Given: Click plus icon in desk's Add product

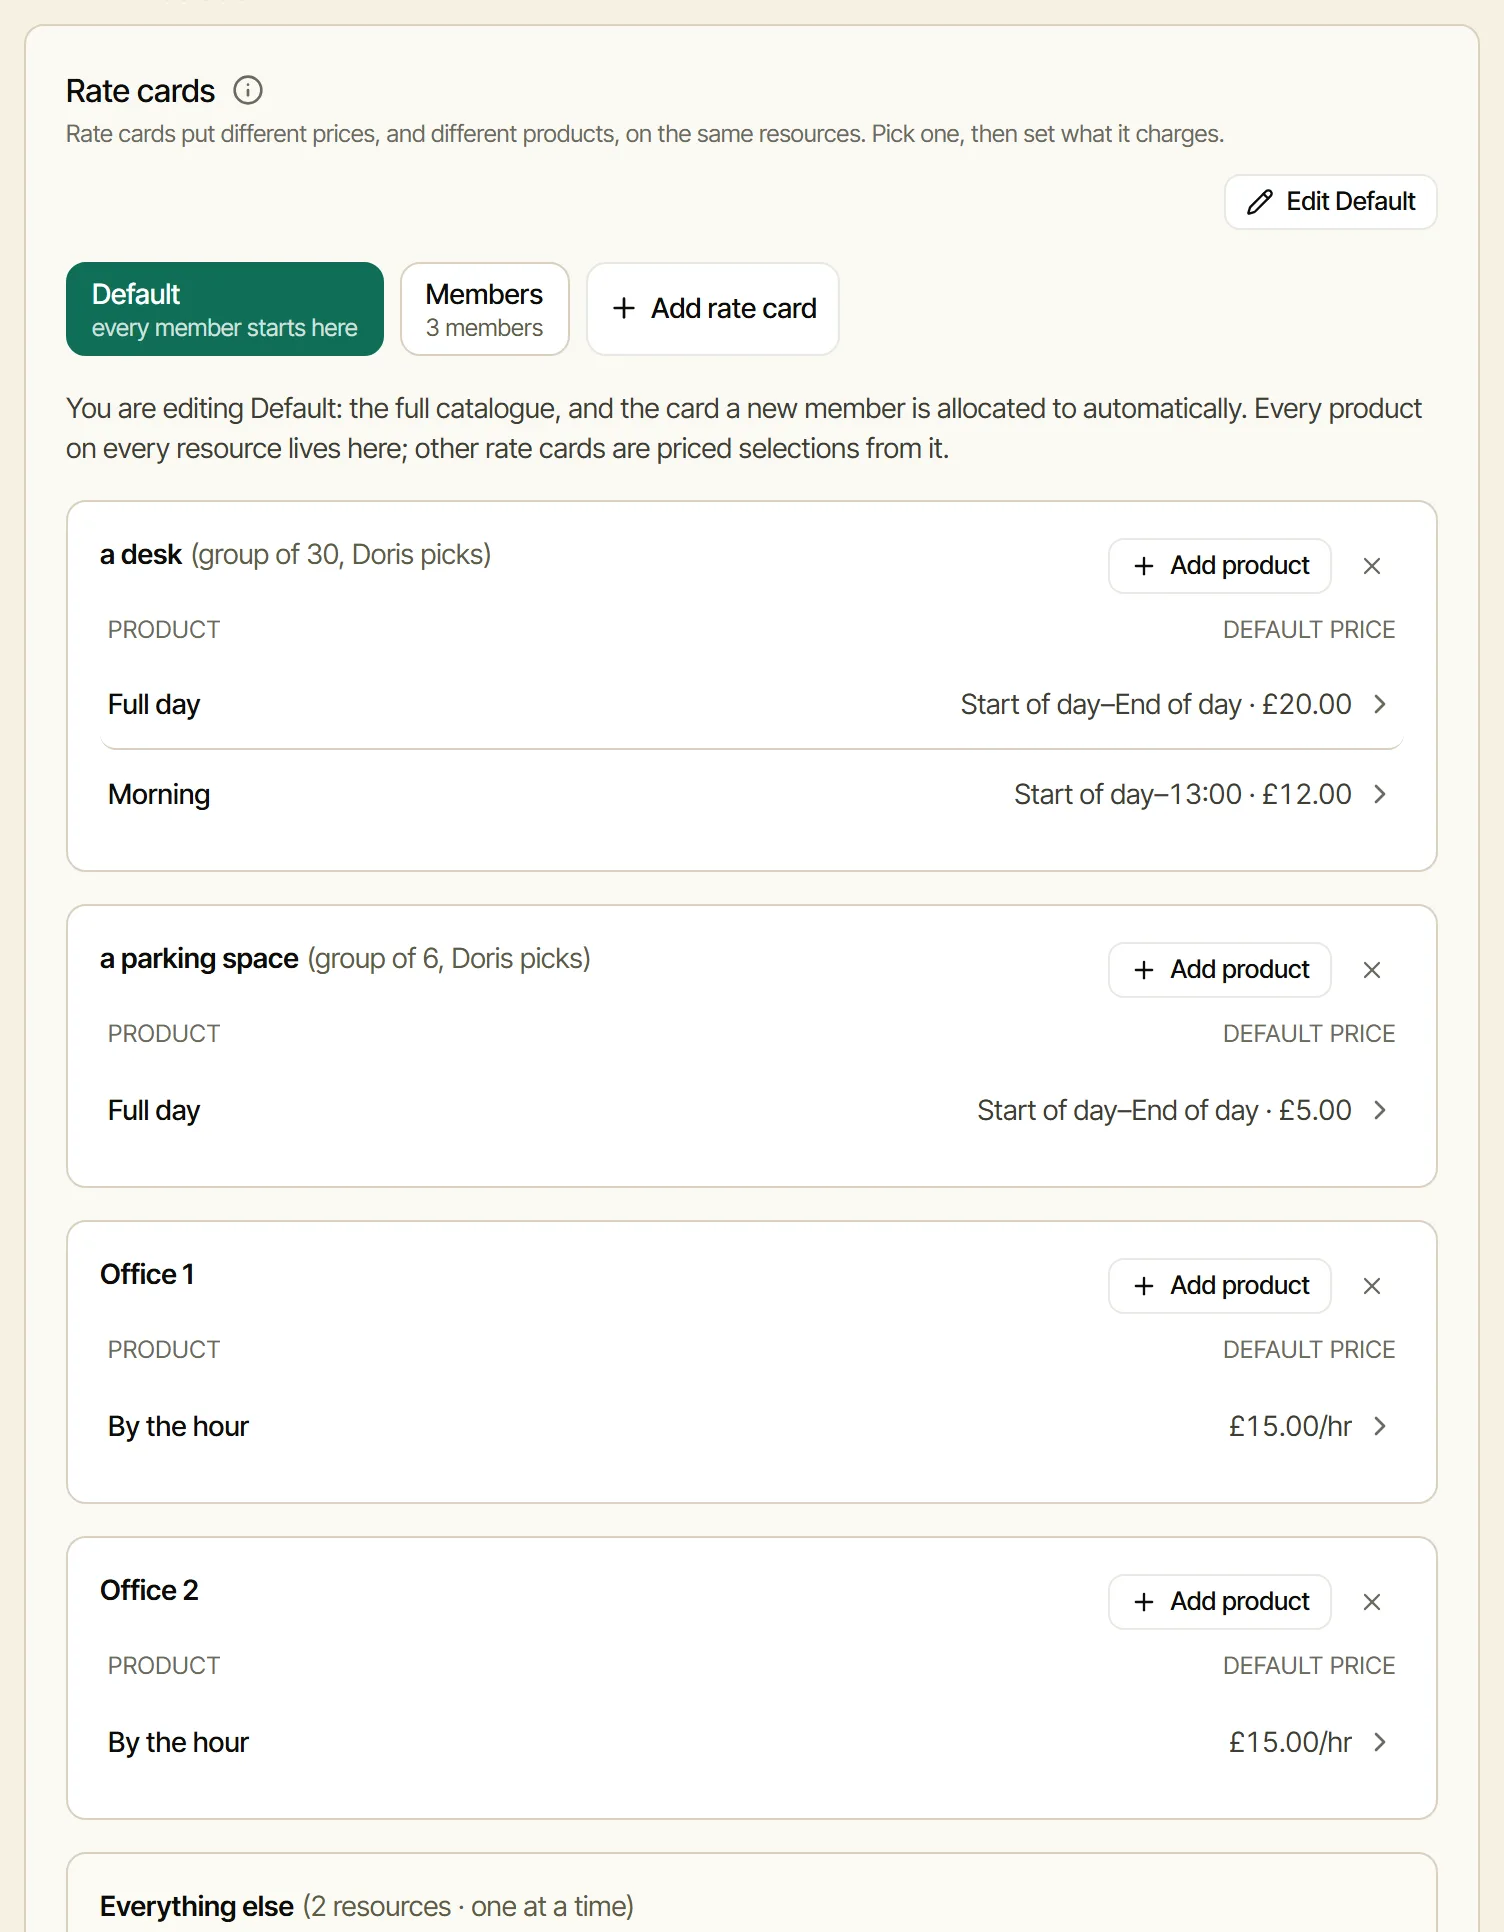Looking at the screenshot, I should tap(1144, 566).
